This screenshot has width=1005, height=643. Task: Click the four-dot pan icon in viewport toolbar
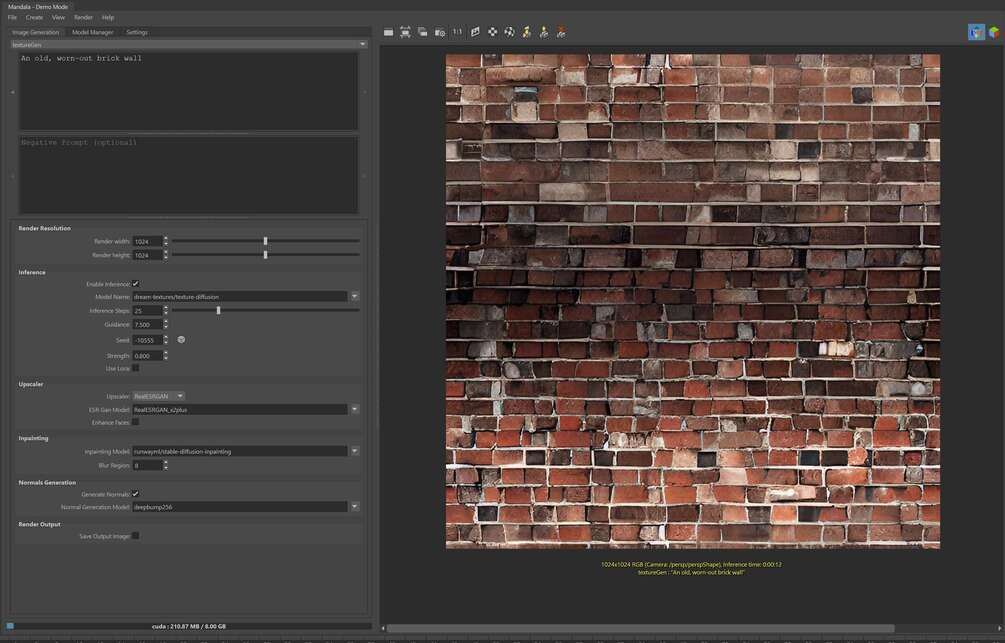[x=492, y=32]
